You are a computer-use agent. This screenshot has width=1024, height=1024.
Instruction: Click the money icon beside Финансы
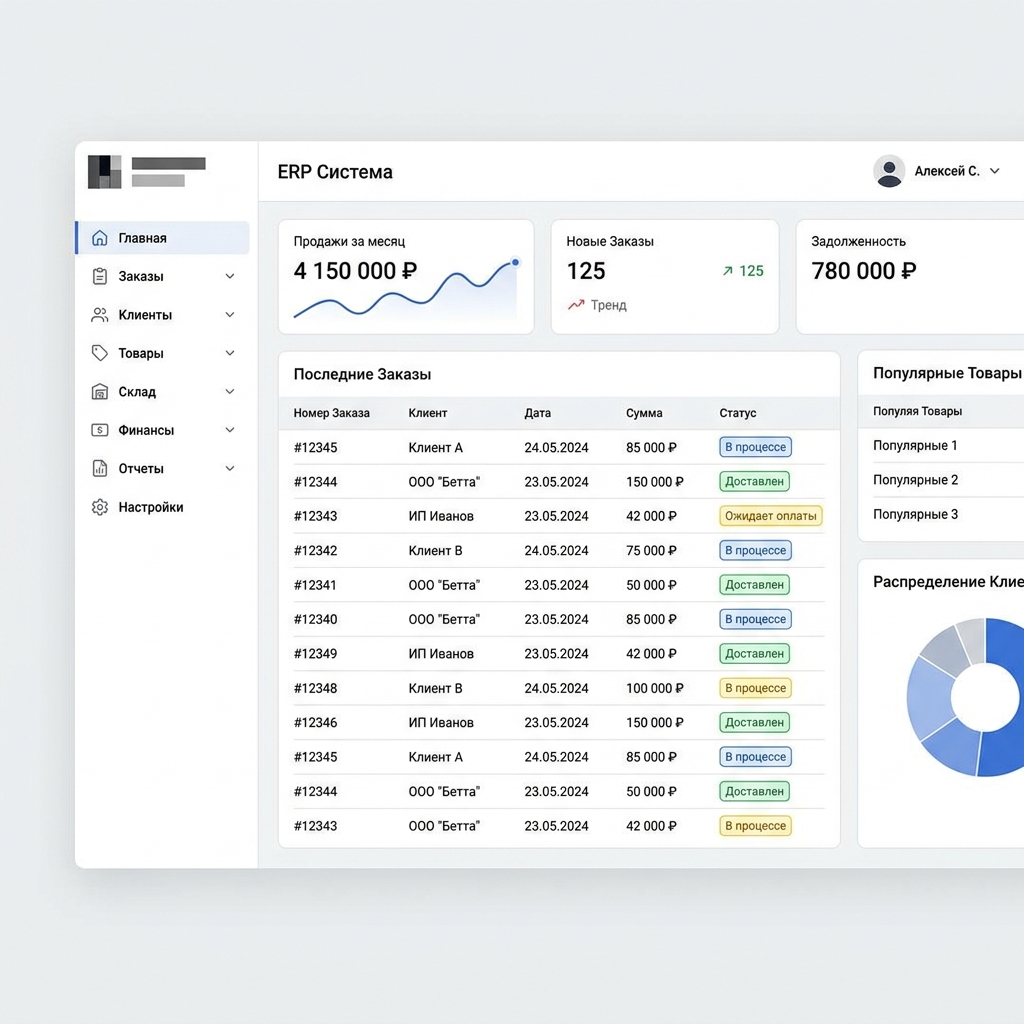99,430
